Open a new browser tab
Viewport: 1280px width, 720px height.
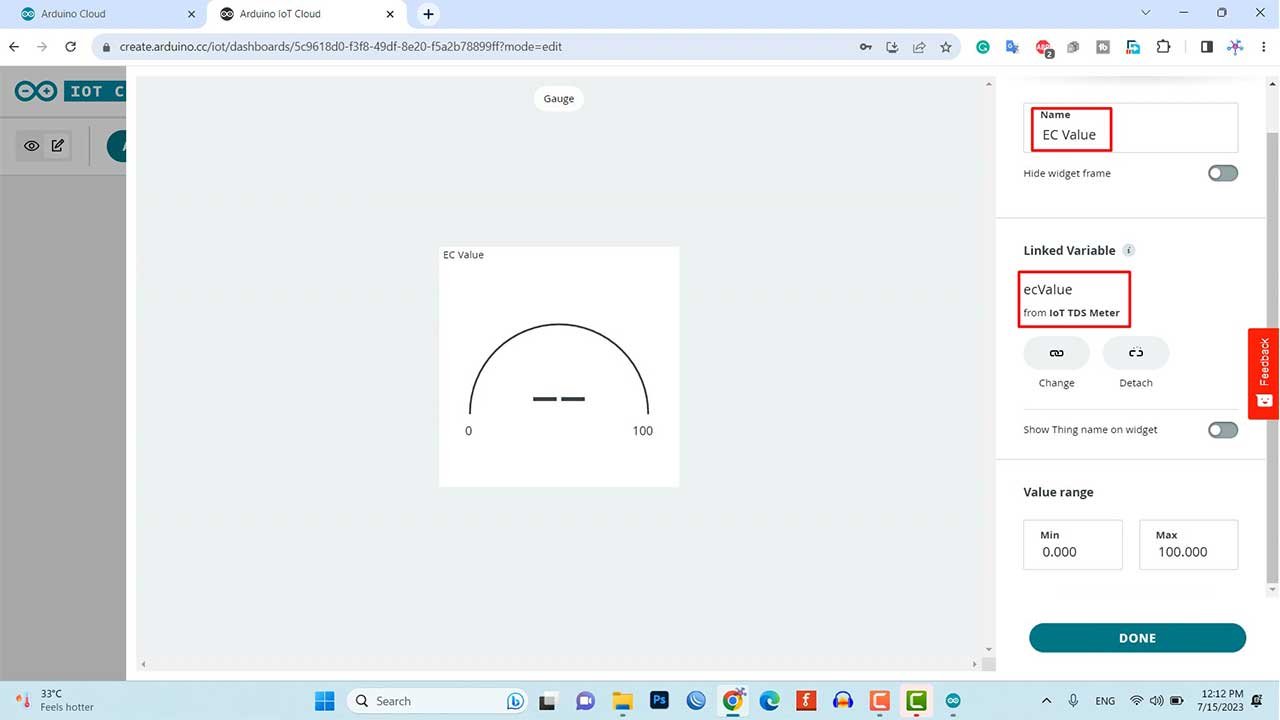pyautogui.click(x=428, y=14)
